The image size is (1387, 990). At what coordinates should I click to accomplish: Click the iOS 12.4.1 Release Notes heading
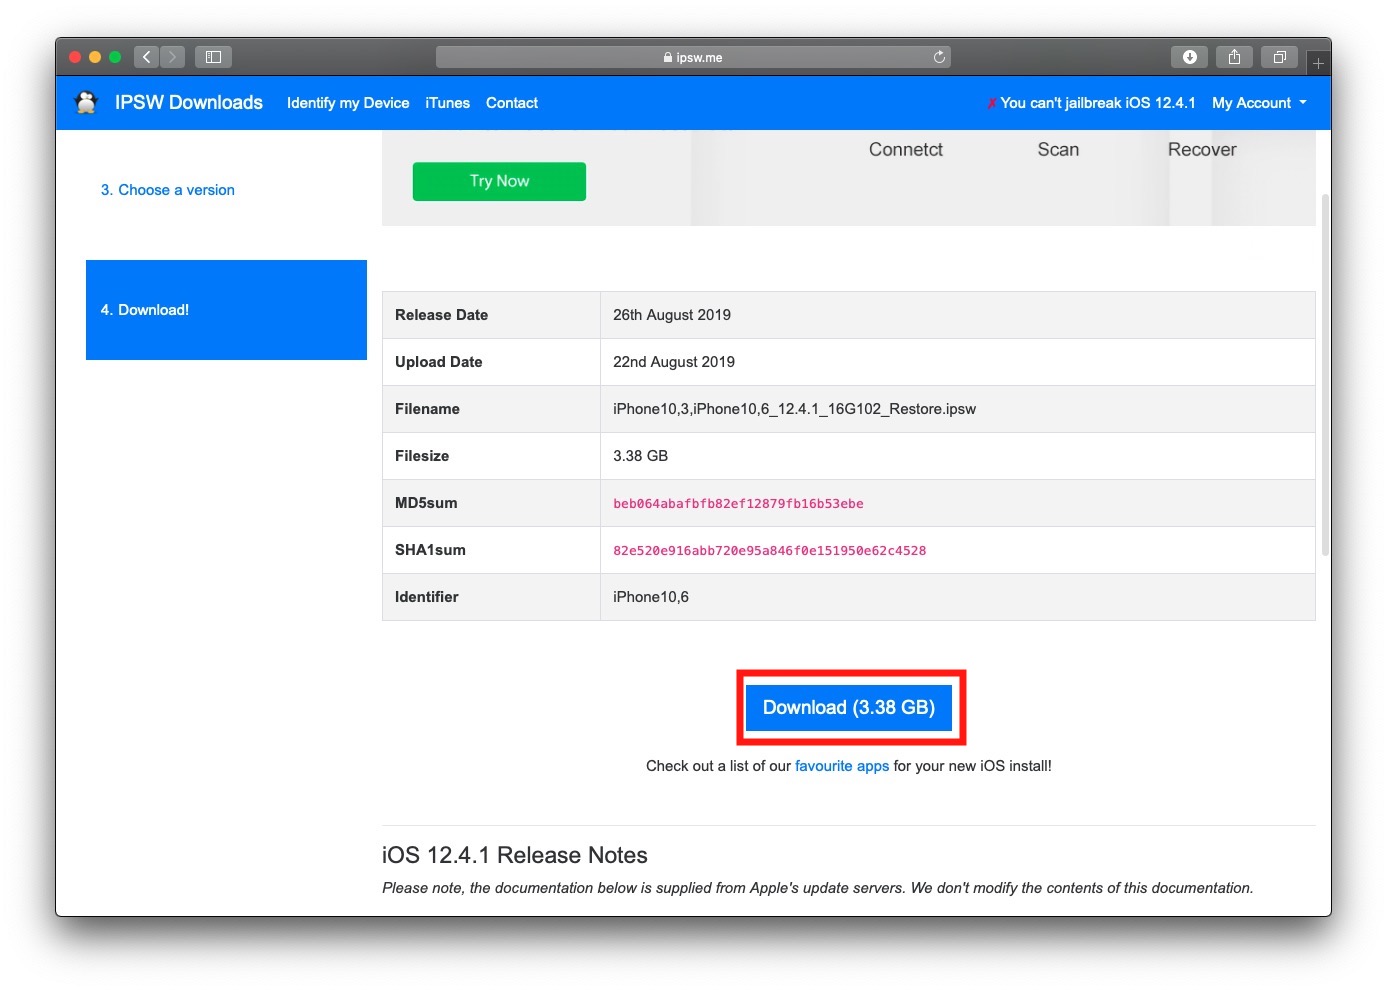pos(515,855)
